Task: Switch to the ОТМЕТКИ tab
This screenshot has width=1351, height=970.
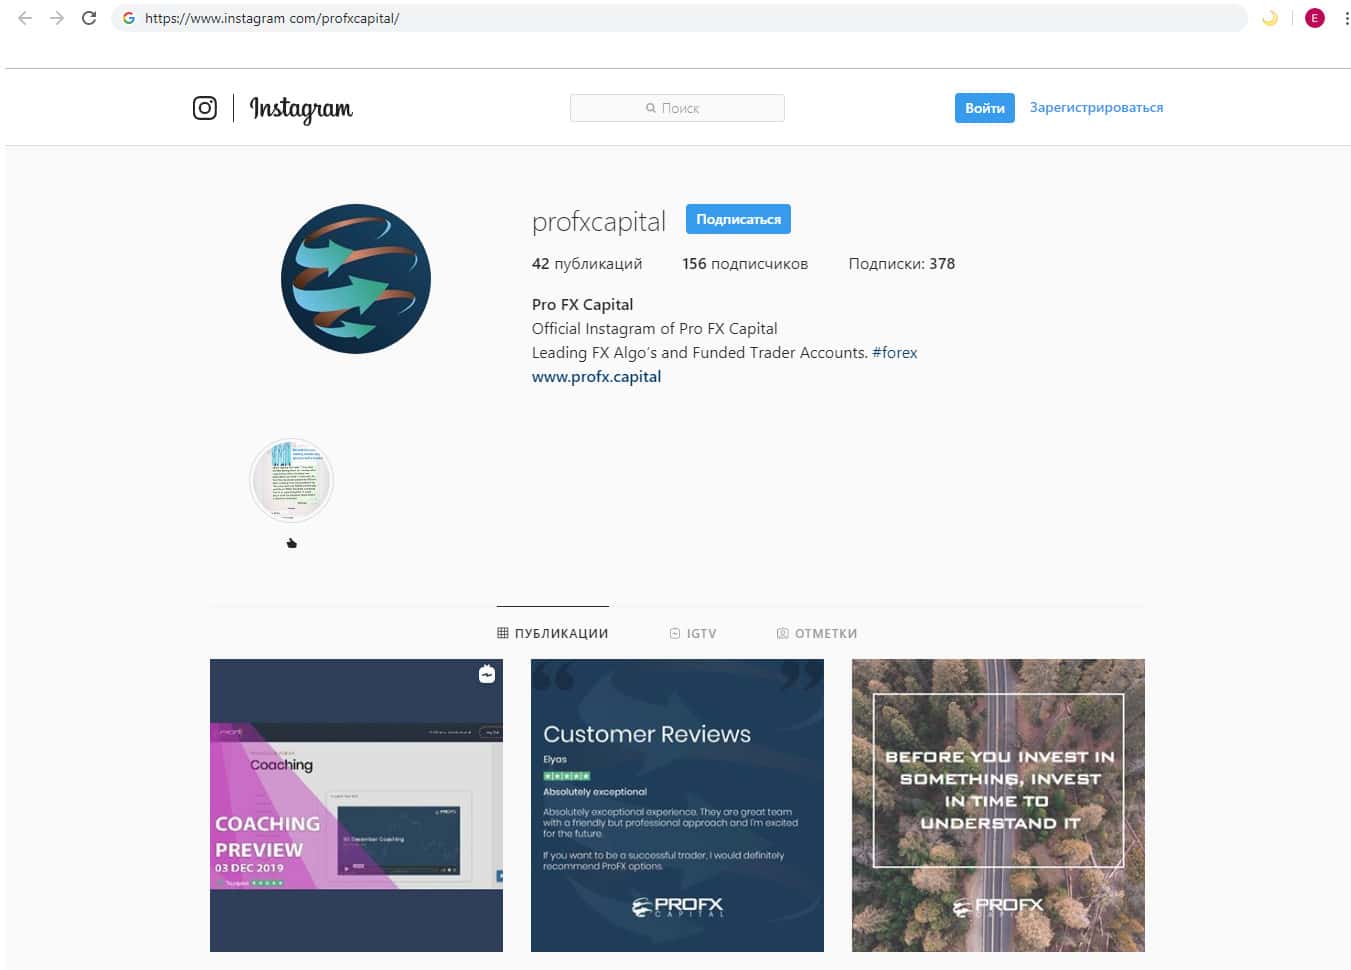Action: (x=817, y=633)
